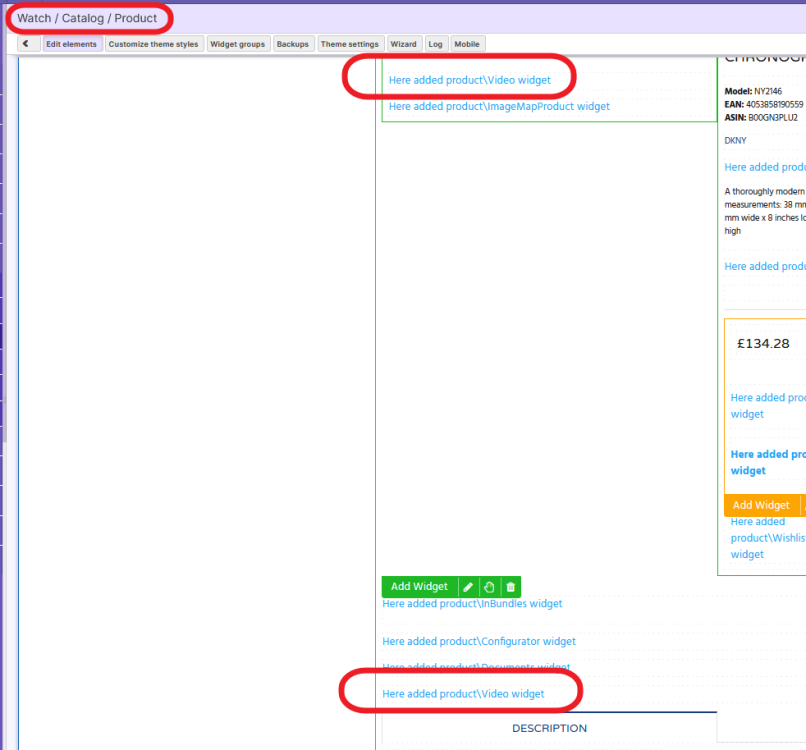Open the DESCRIPTION tab
This screenshot has width=806, height=750.
pyautogui.click(x=549, y=728)
